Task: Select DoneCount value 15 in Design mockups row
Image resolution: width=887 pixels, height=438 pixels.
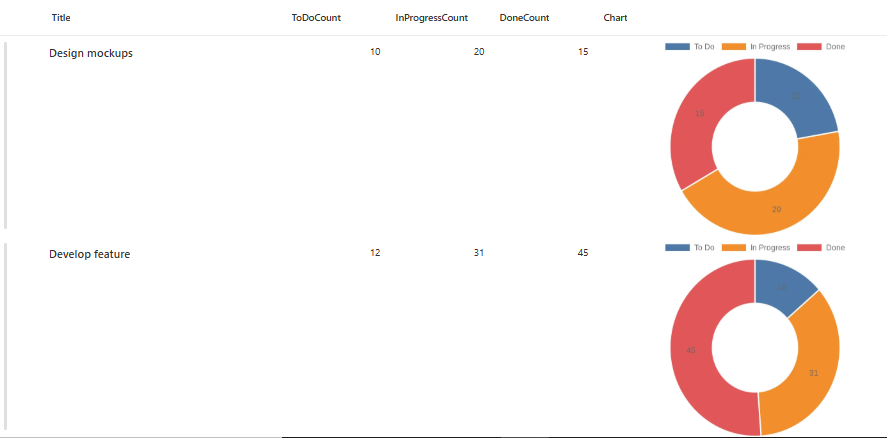Action: pos(583,52)
